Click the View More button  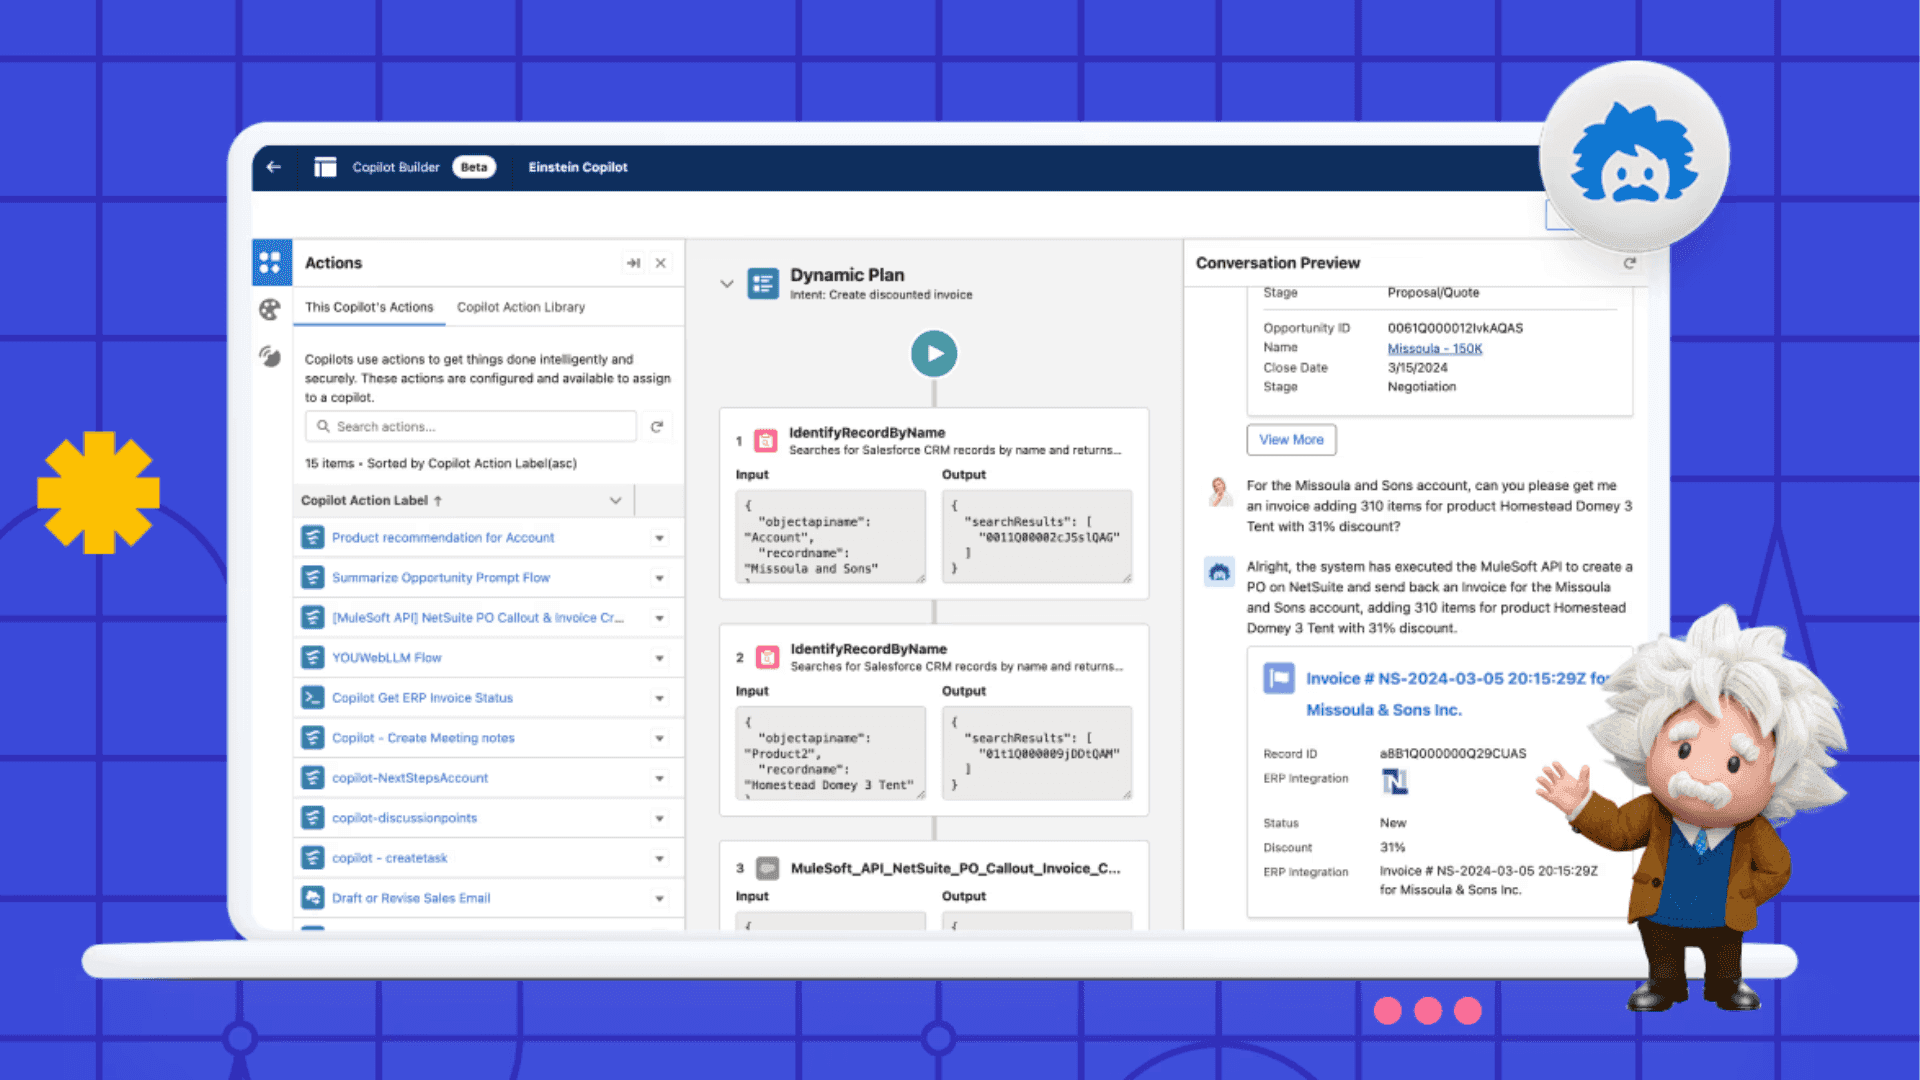click(x=1291, y=439)
